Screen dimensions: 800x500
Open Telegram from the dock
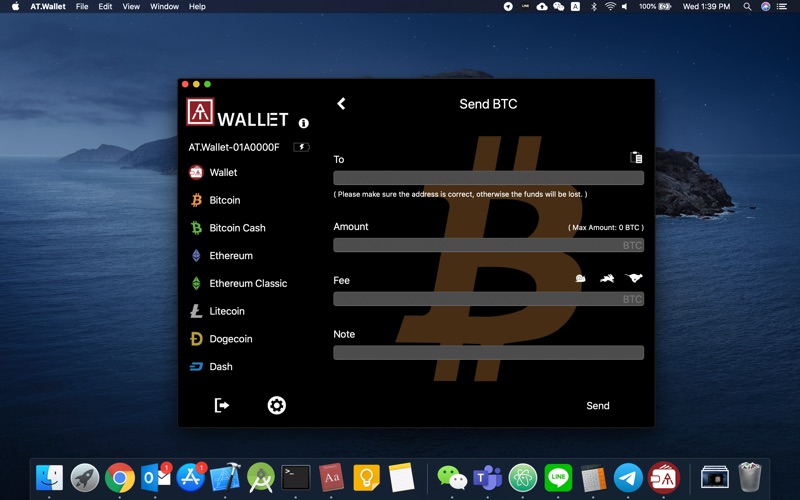click(628, 478)
